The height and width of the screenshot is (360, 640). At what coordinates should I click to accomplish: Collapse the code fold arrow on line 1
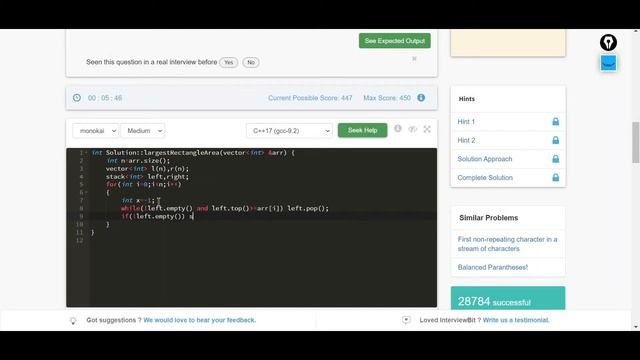pyautogui.click(x=86, y=153)
